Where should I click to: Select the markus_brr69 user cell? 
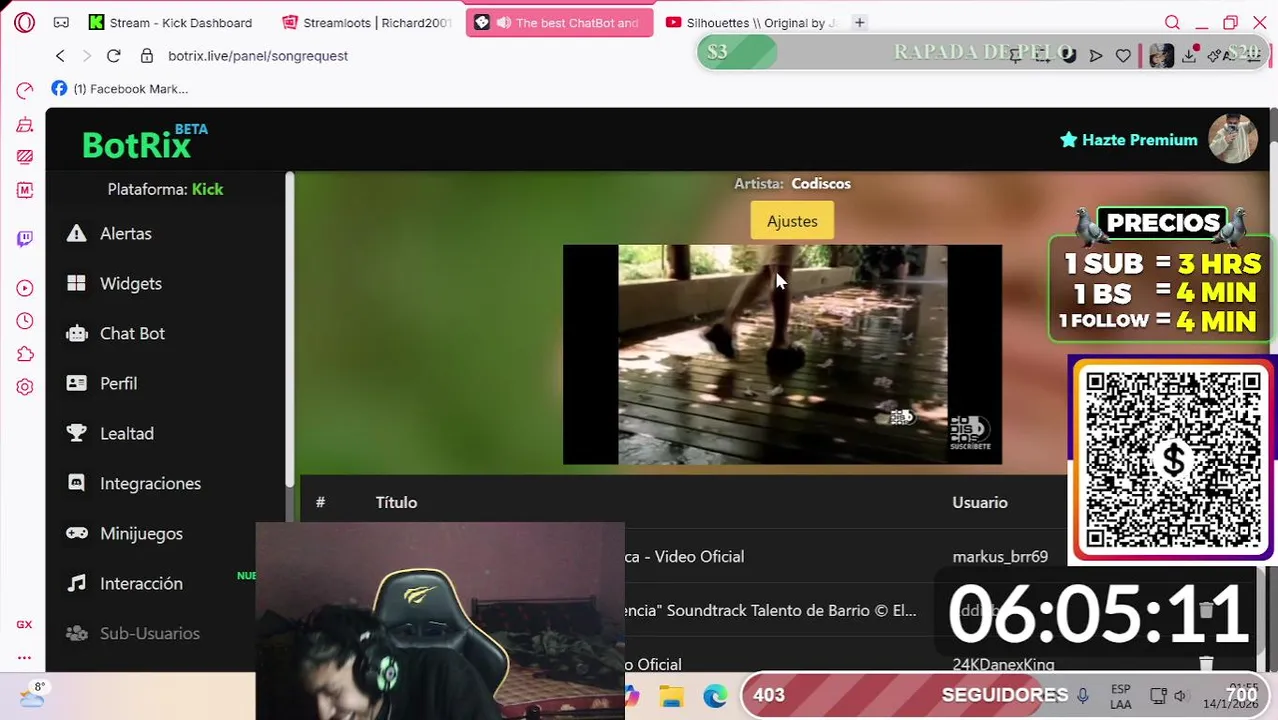click(1000, 556)
